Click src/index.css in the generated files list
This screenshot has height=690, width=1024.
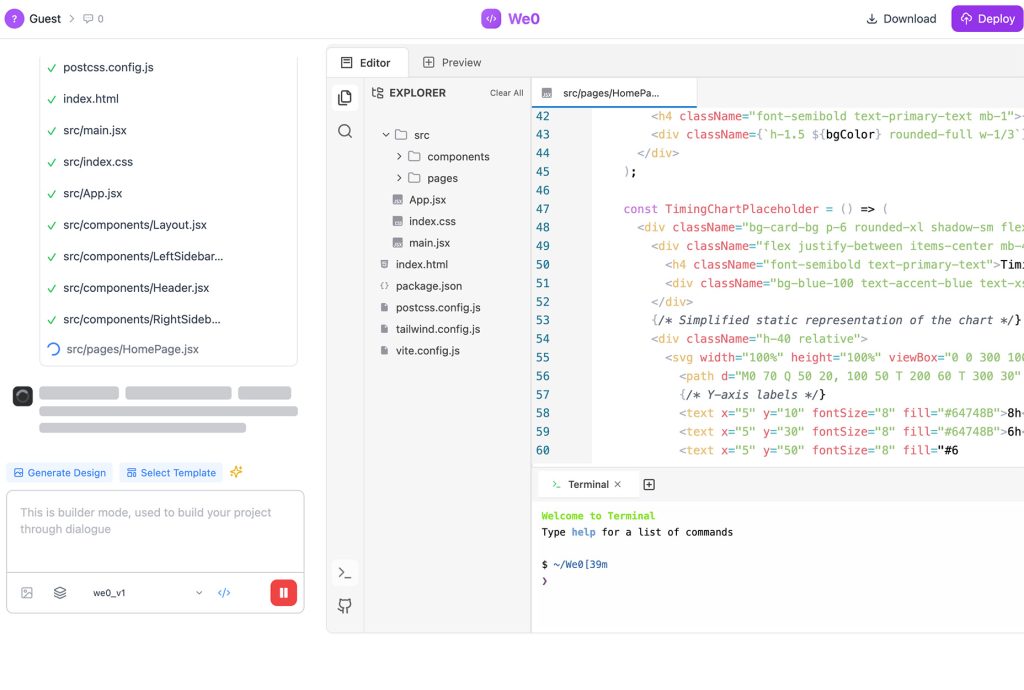click(98, 162)
